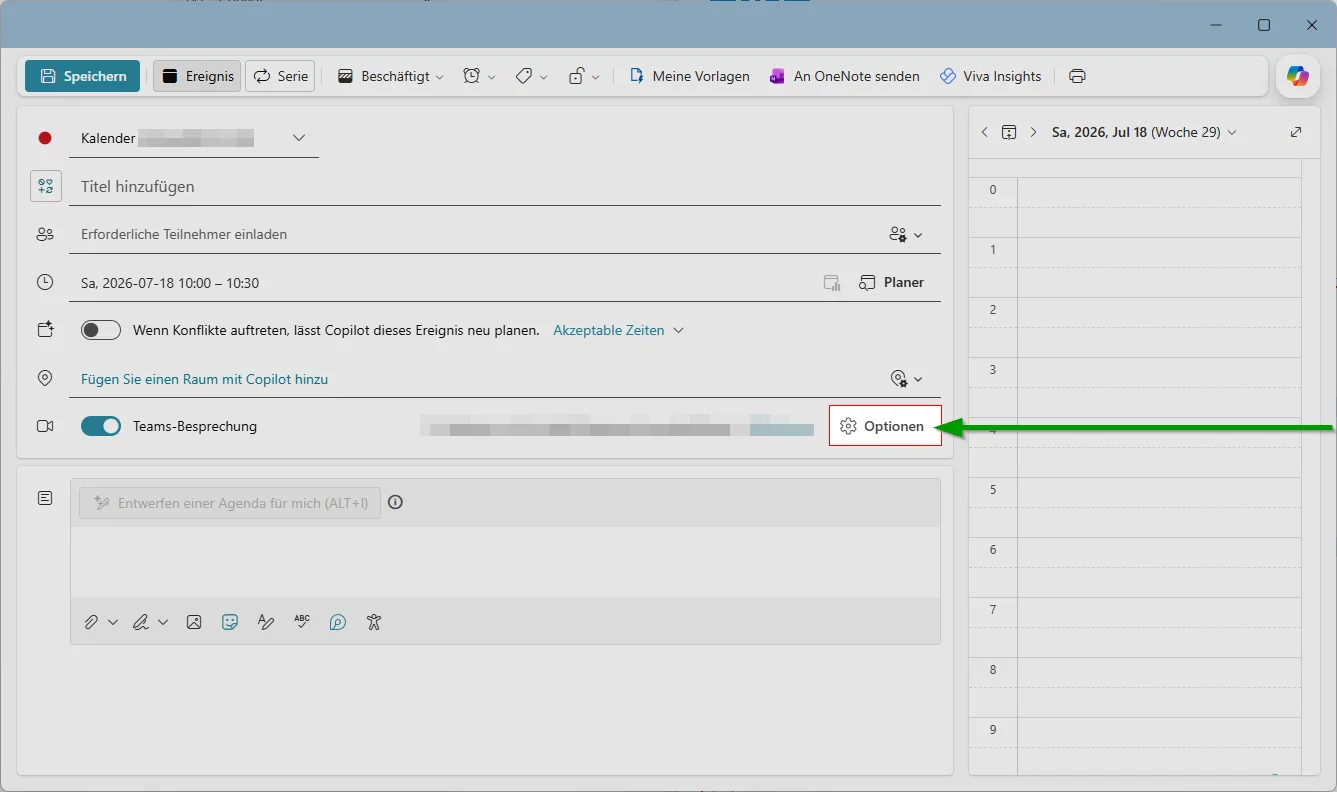This screenshot has width=1337, height=792.
Task: Expand the calendar pane with arrow icon
Action: coord(1296,132)
